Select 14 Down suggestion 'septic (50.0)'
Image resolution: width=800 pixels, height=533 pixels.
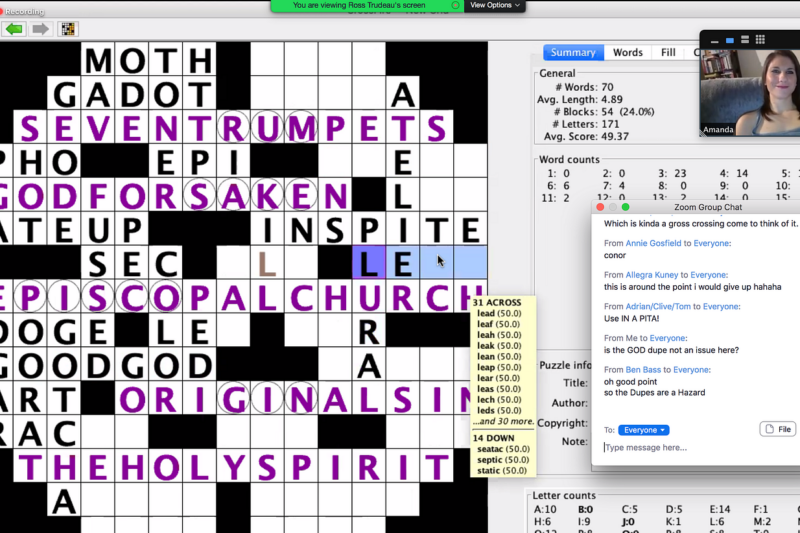pyautogui.click(x=502, y=460)
